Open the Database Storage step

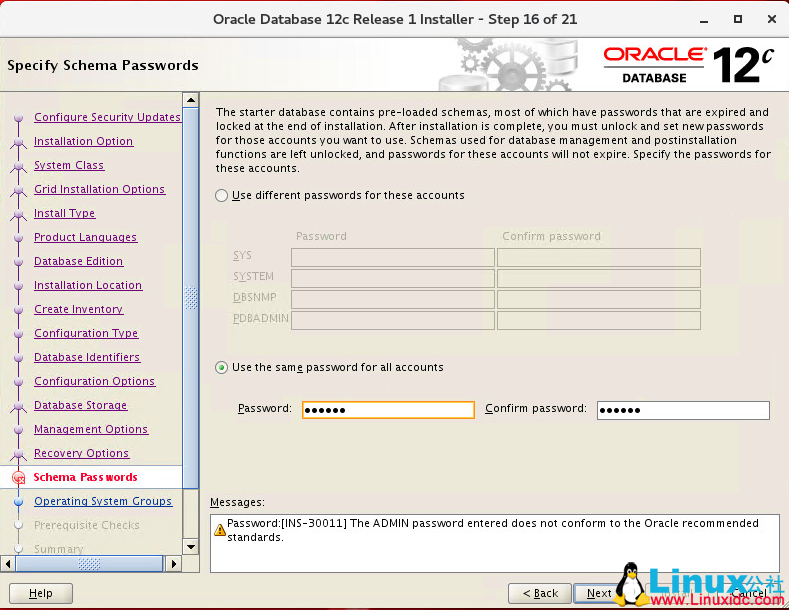coord(81,405)
